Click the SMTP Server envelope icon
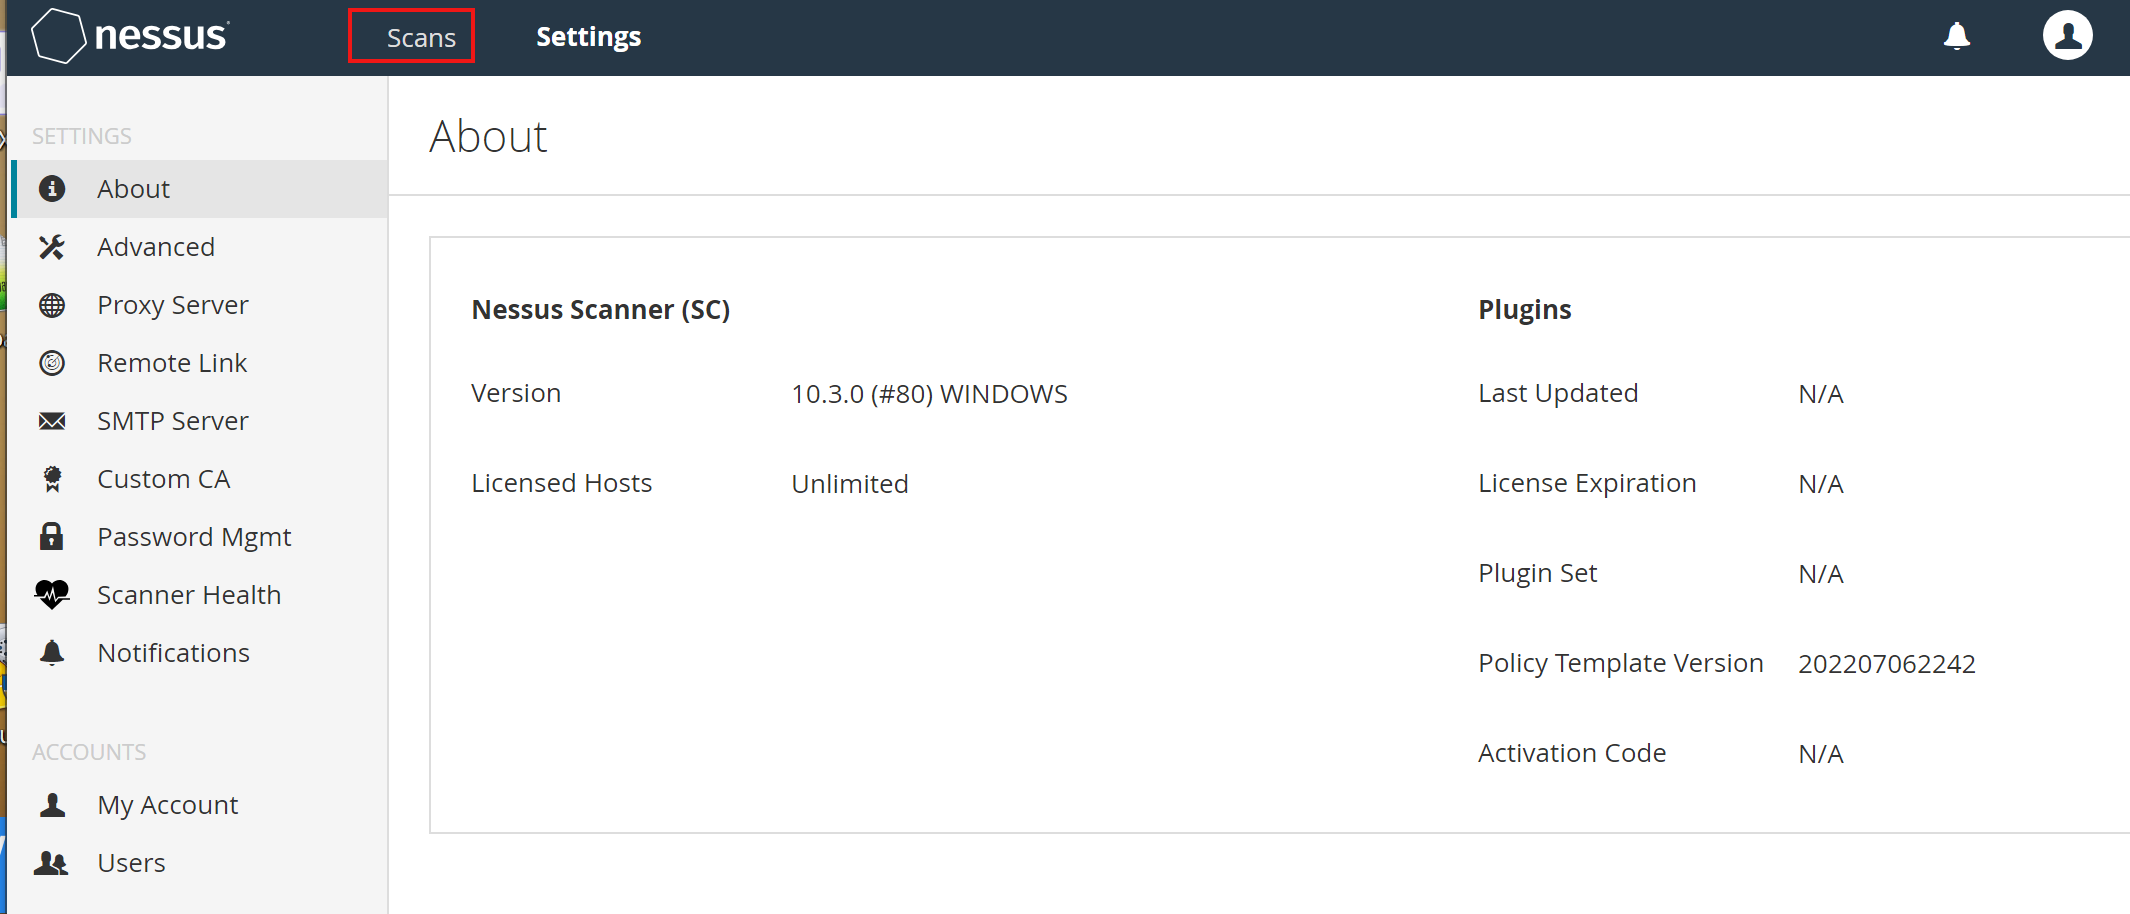 [52, 421]
